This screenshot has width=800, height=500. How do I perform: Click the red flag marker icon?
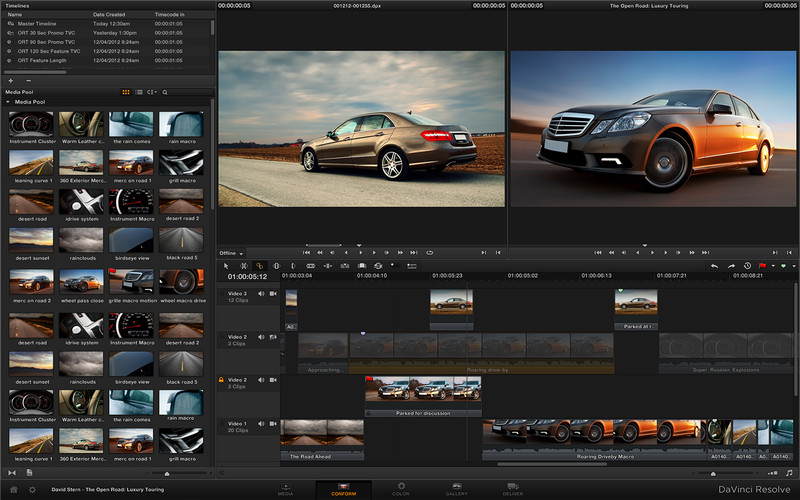point(762,266)
